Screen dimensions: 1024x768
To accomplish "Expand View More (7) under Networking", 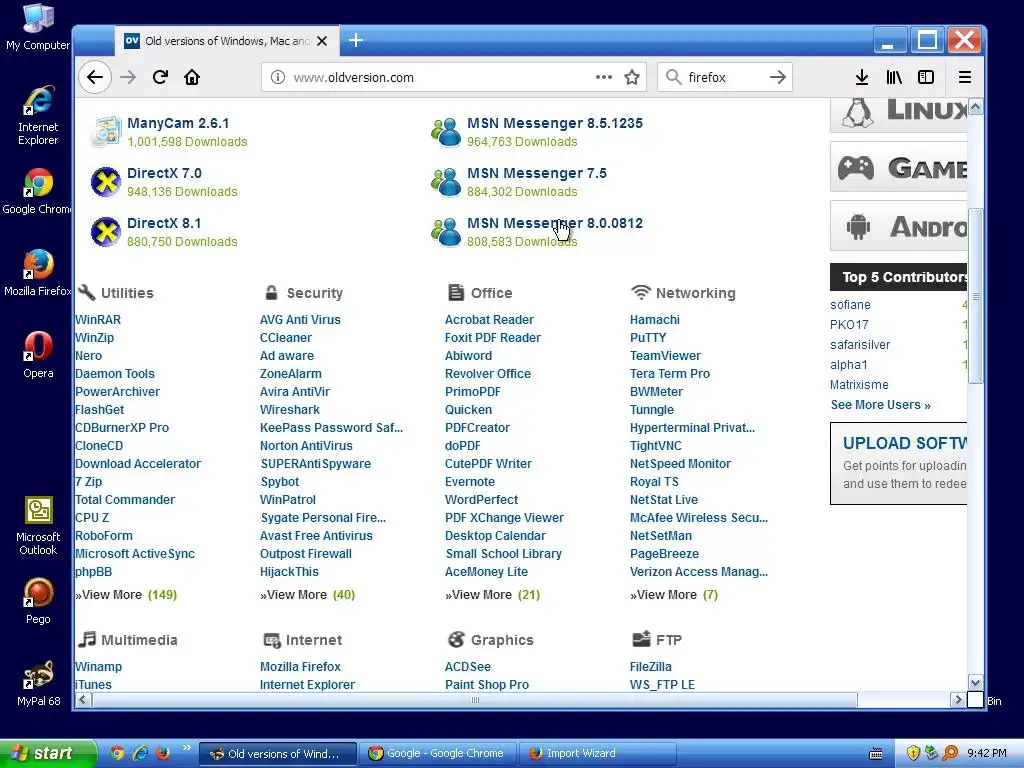I will pos(674,594).
